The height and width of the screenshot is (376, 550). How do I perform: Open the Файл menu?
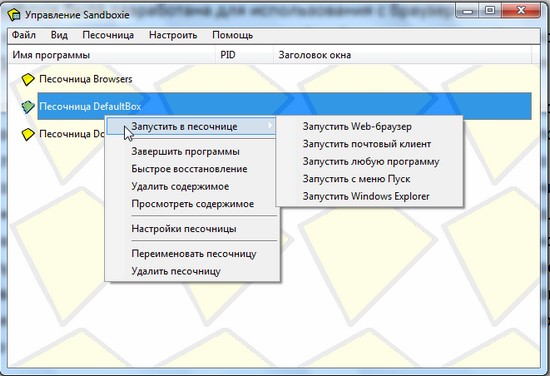[x=24, y=35]
